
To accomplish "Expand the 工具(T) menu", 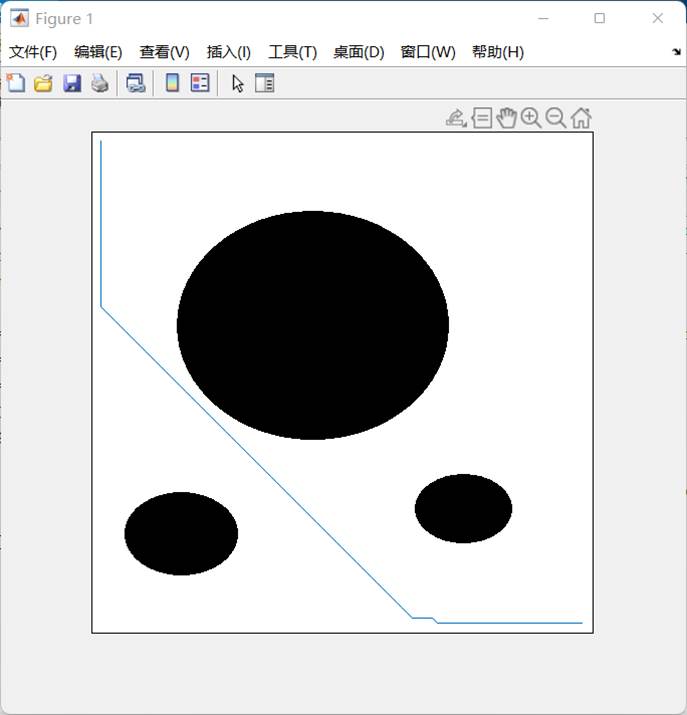I will point(292,52).
